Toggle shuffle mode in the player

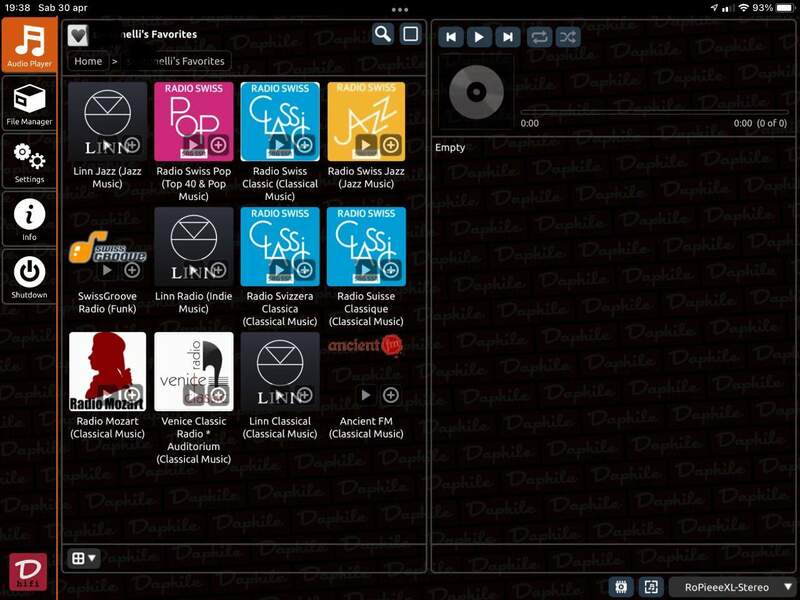pyautogui.click(x=568, y=37)
